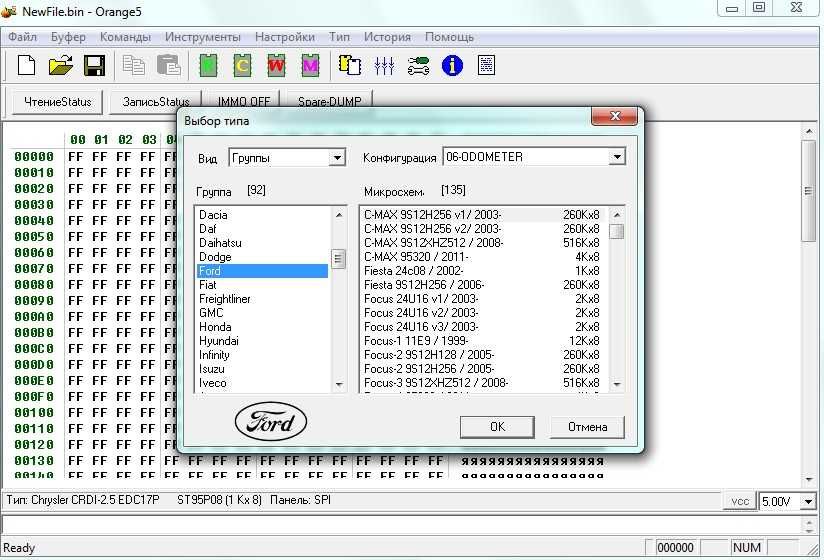
Task: Click the ЧтениеStatus button
Action: 58,102
